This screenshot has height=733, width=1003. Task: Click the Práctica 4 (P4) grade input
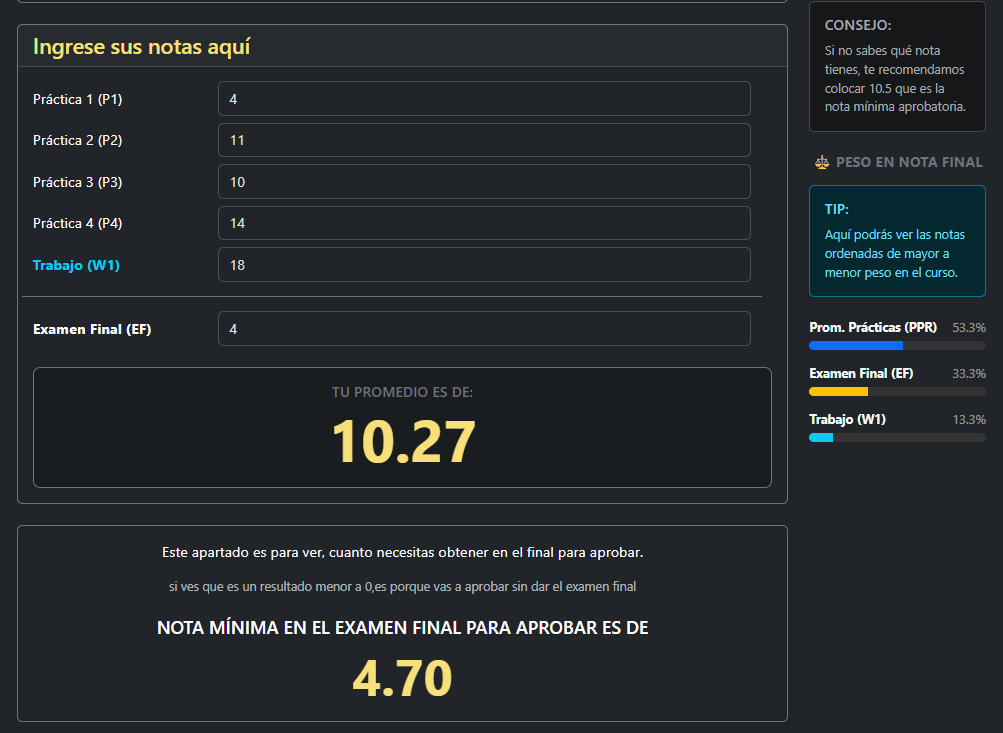tap(484, 223)
